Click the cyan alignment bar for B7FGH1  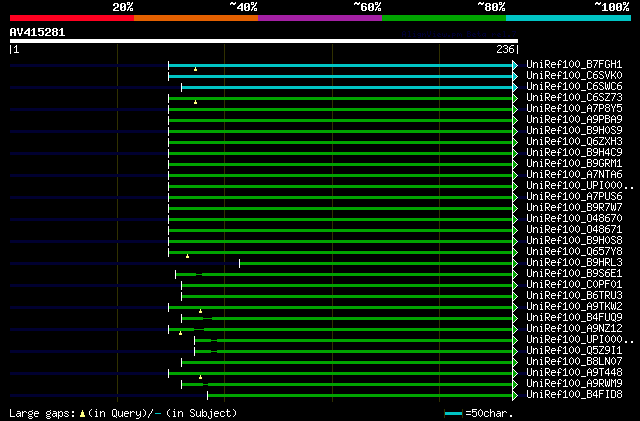click(340, 65)
